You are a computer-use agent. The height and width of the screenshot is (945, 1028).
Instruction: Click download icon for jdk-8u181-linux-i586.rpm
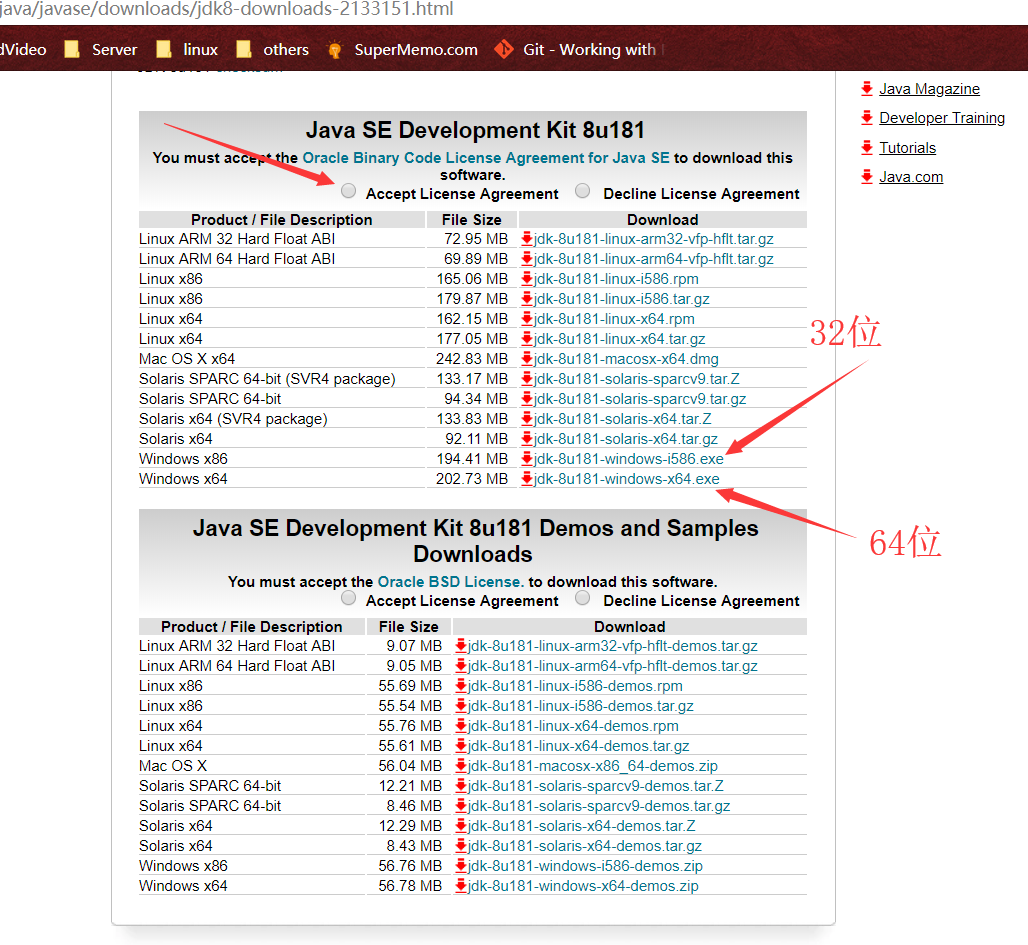tap(526, 279)
